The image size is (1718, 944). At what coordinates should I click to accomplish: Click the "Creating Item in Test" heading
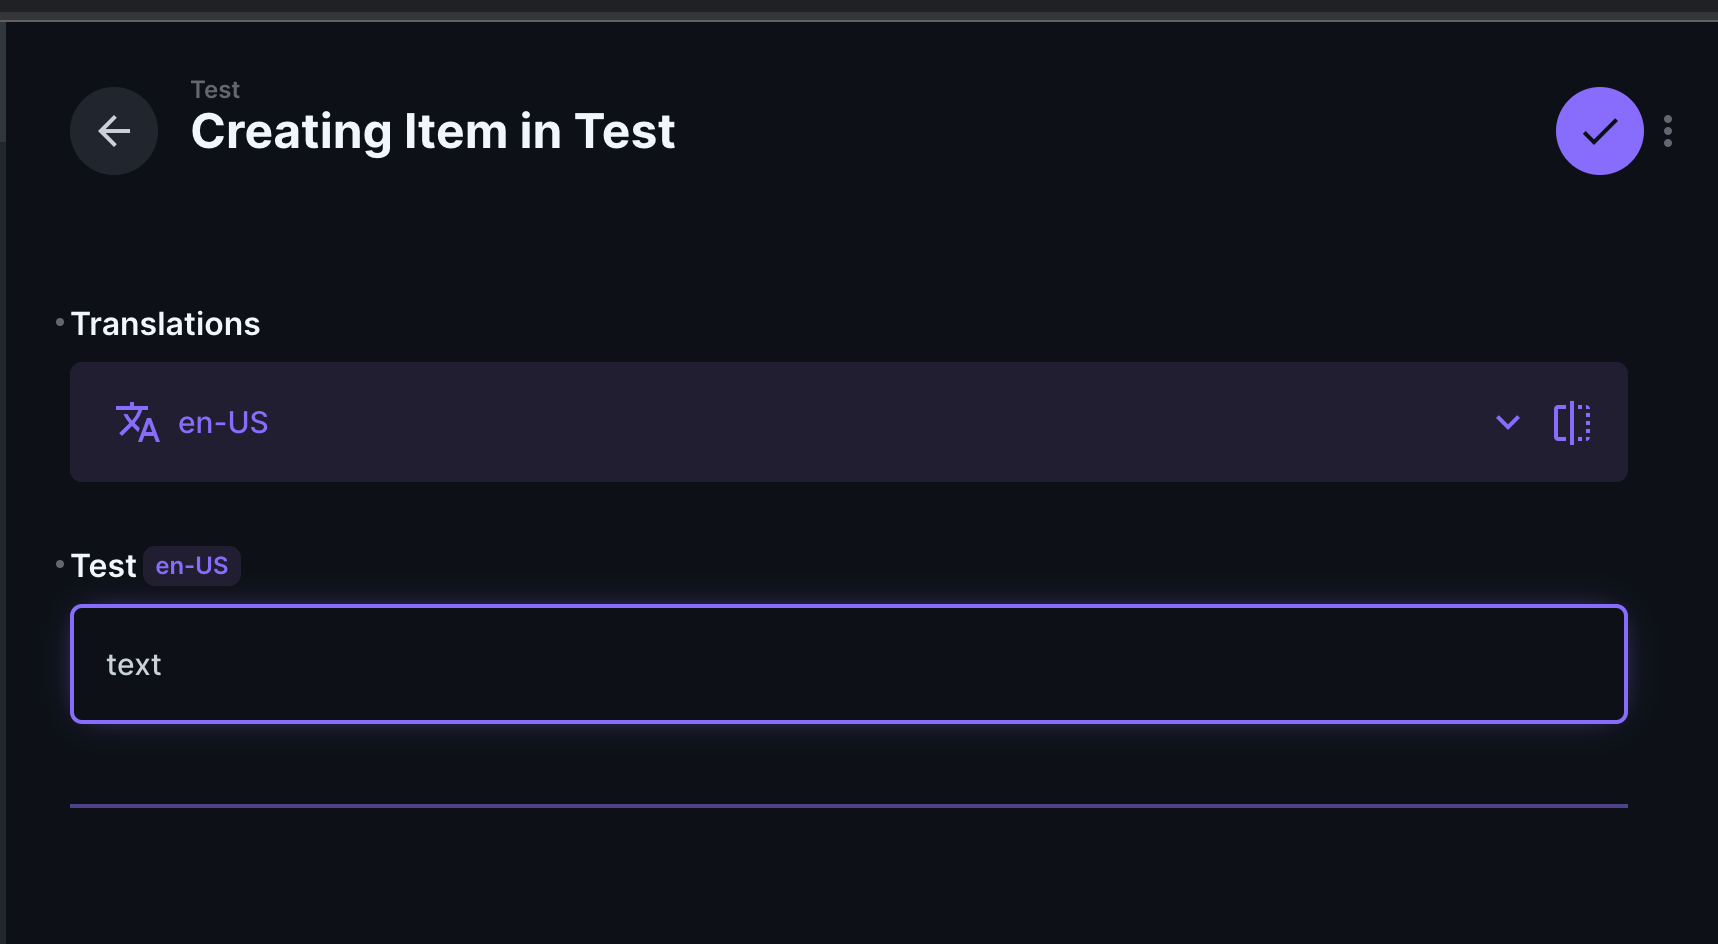433,131
